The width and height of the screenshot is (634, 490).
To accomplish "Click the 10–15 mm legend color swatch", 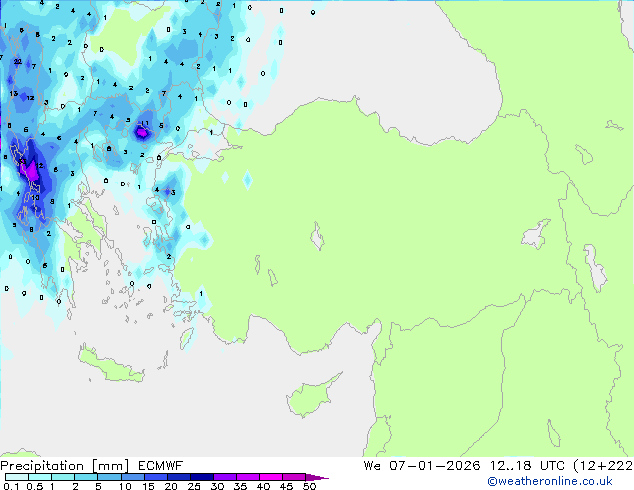I will [132, 477].
